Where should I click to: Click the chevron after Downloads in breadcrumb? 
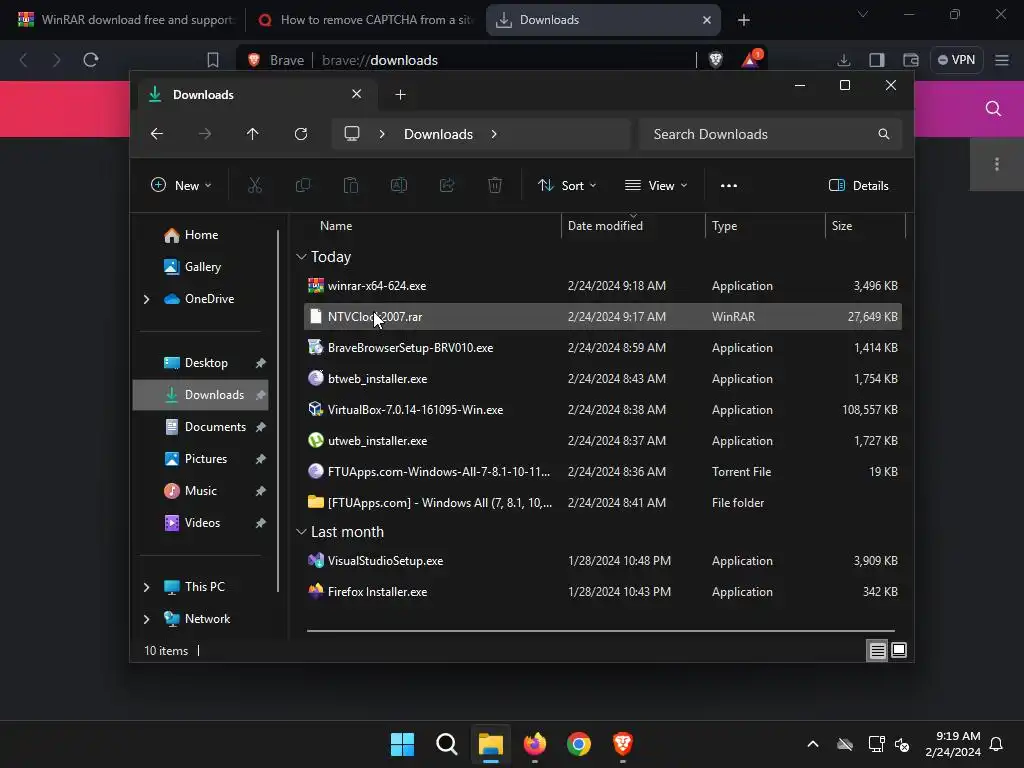[494, 134]
